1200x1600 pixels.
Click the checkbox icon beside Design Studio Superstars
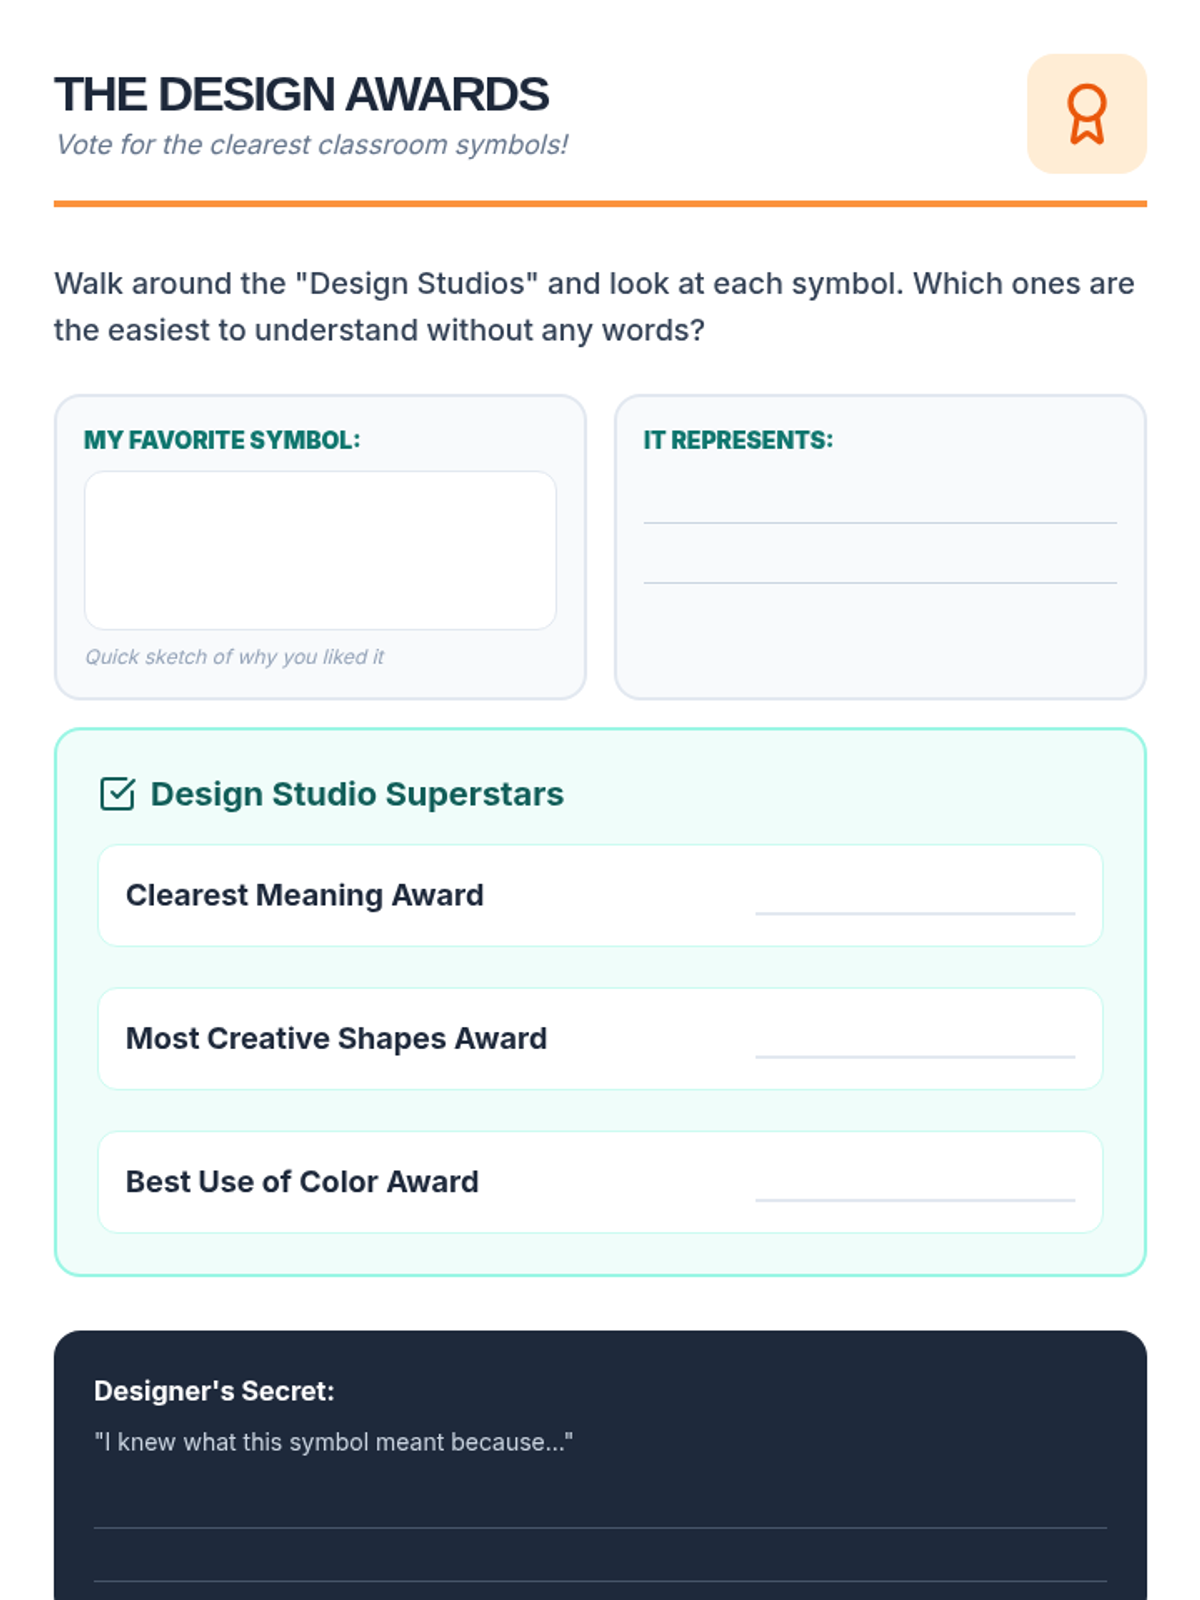point(117,794)
